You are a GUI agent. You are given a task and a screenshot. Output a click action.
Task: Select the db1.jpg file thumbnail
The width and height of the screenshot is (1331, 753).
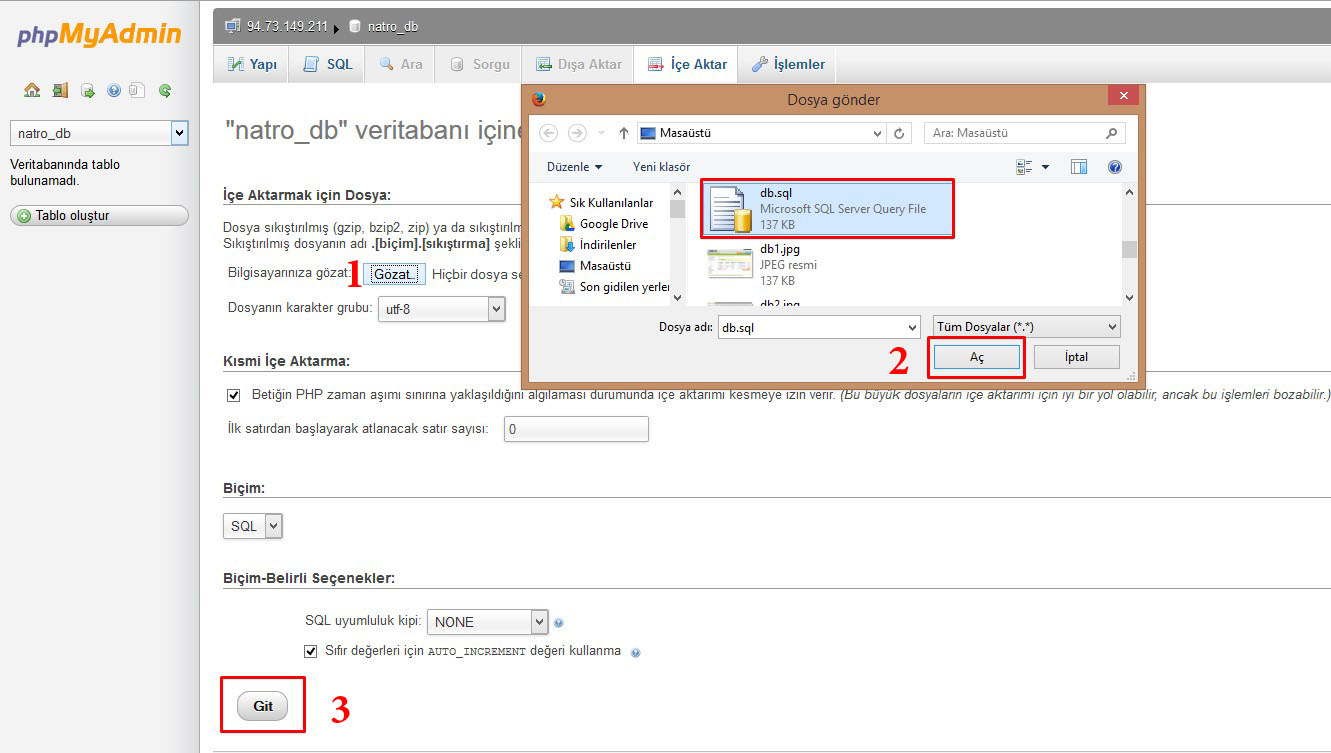(730, 265)
